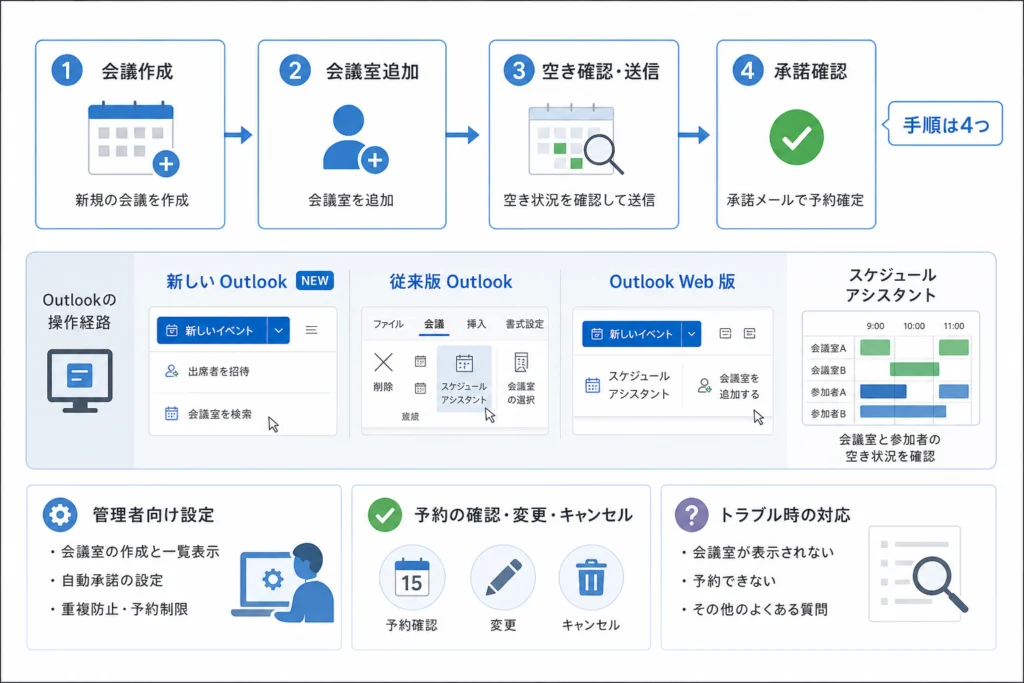Screen dimensions: 1024x683
Task: Click the gear icon next to 管理者向け設定
Action: pyautogui.click(x=59, y=515)
